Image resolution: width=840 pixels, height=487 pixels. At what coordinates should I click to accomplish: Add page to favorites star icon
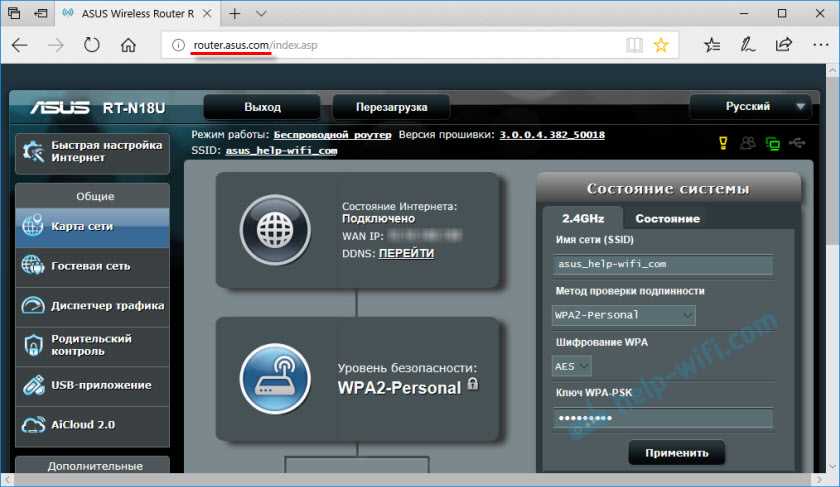click(x=661, y=45)
